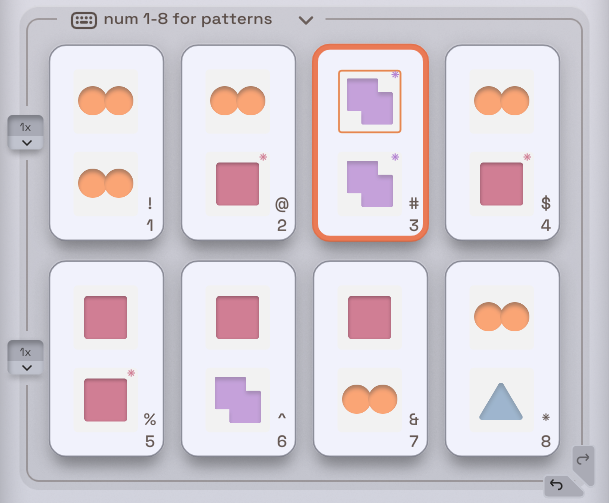Activate pattern card 1

(x=106, y=143)
